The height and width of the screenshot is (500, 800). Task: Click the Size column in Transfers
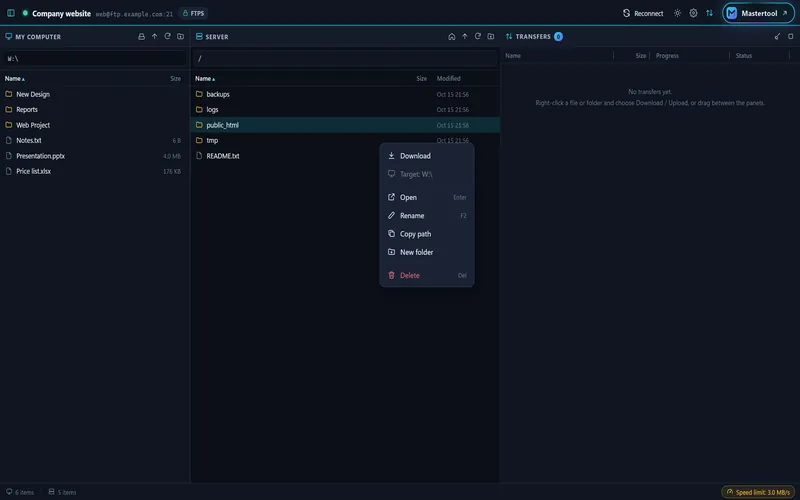point(640,56)
